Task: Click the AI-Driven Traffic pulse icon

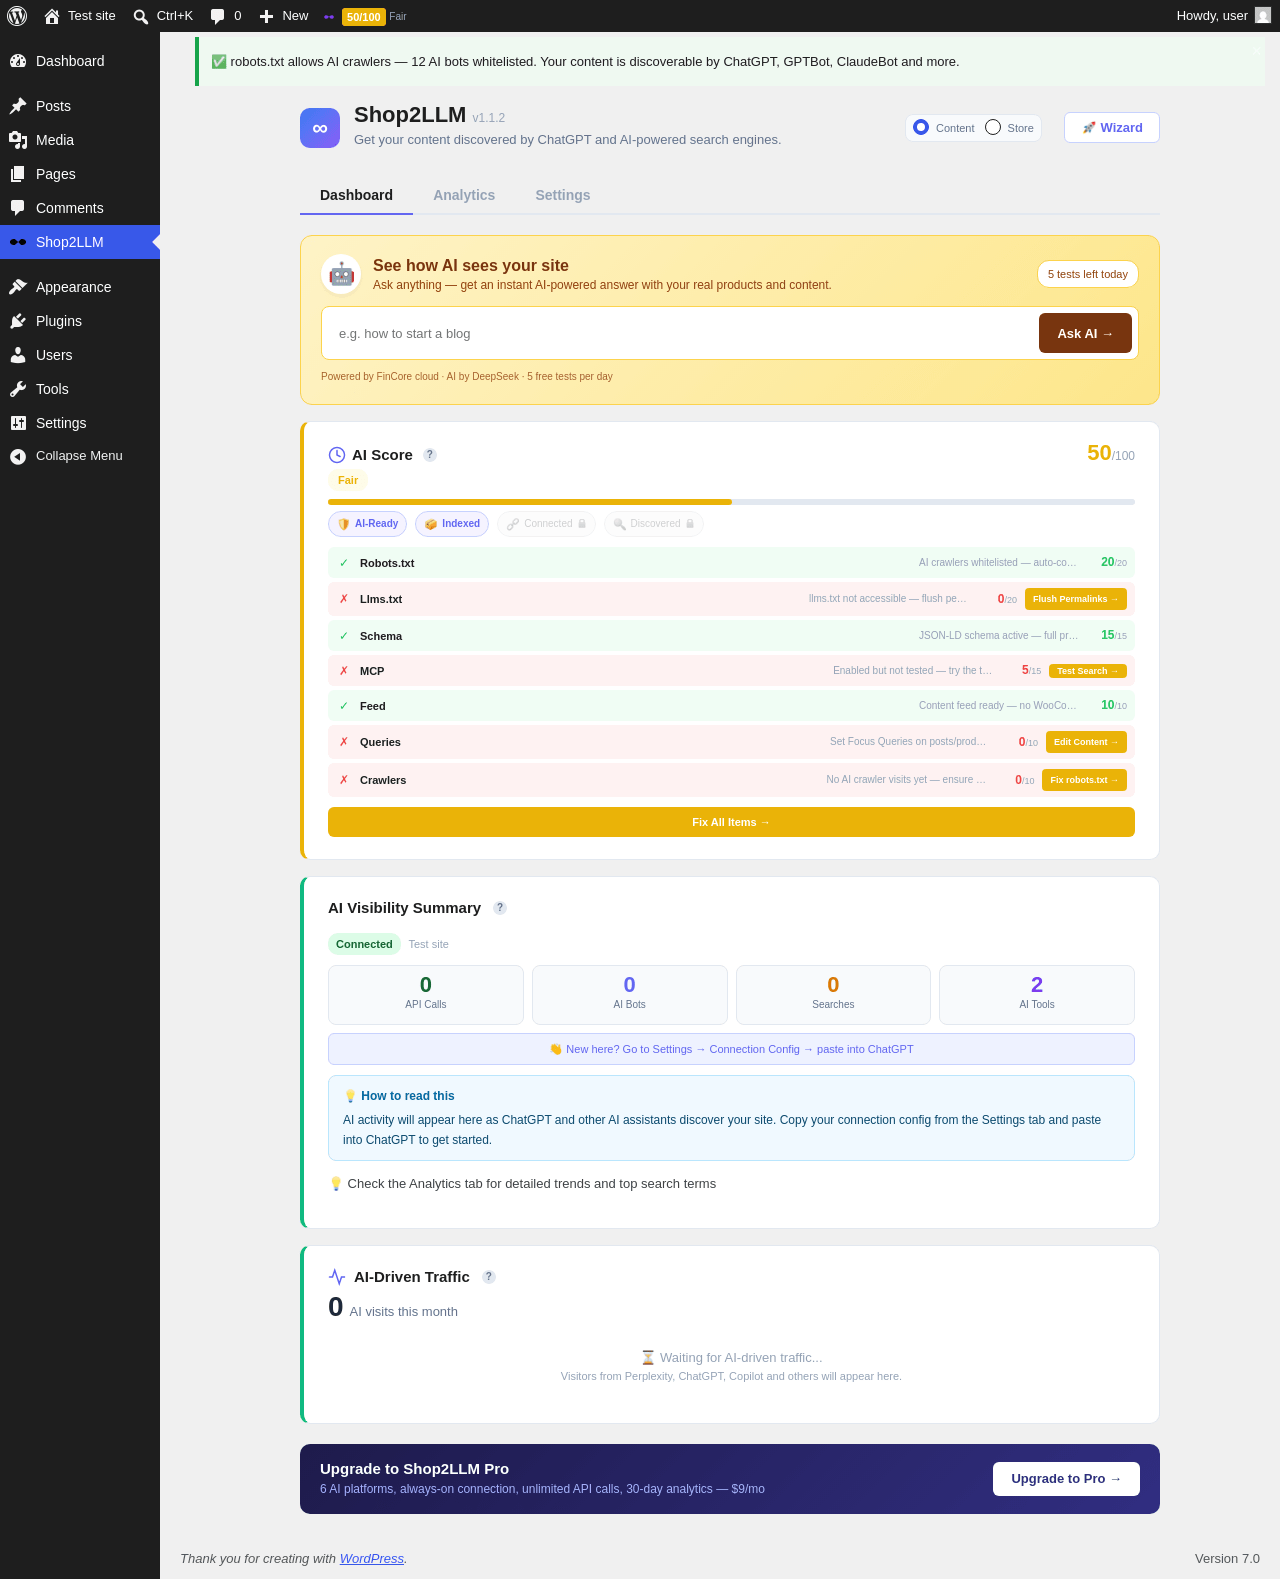Action: click(x=337, y=1277)
